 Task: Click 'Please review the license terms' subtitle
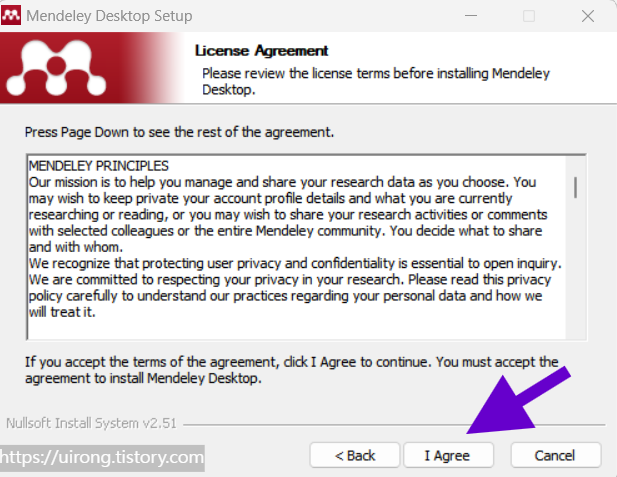(376, 81)
